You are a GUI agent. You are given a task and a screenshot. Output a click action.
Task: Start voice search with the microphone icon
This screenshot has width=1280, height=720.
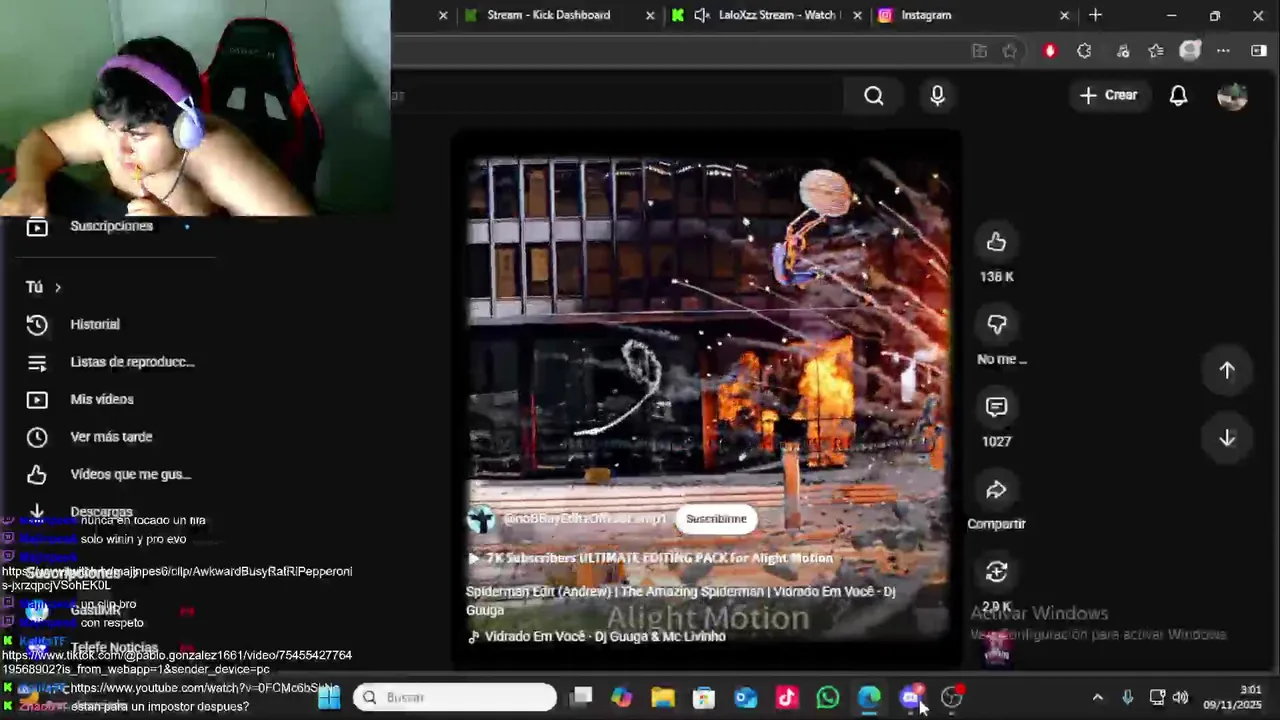click(x=937, y=95)
